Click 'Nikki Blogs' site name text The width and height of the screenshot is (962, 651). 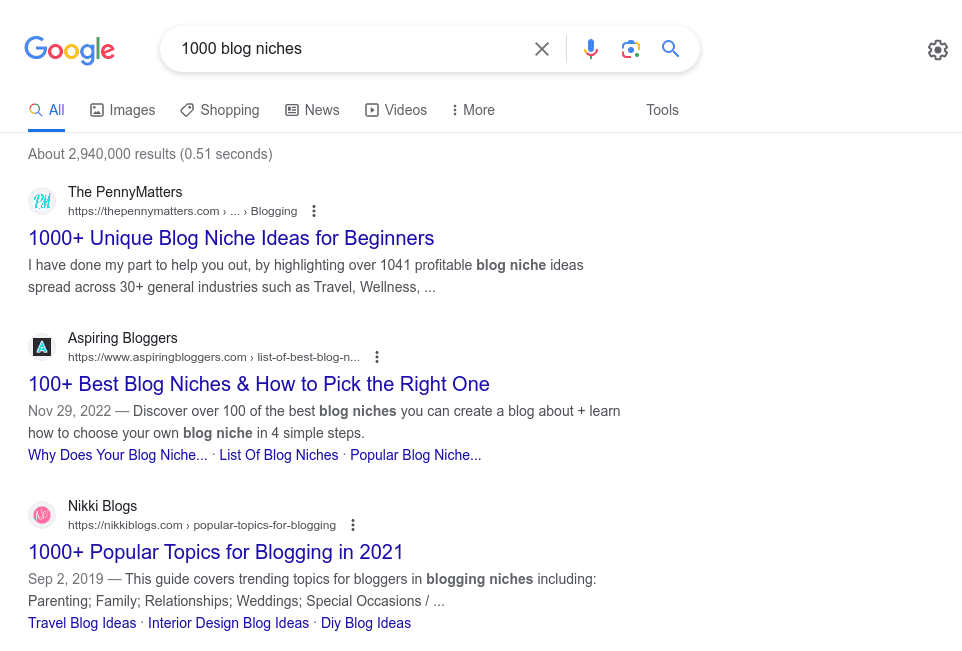pyautogui.click(x=102, y=506)
